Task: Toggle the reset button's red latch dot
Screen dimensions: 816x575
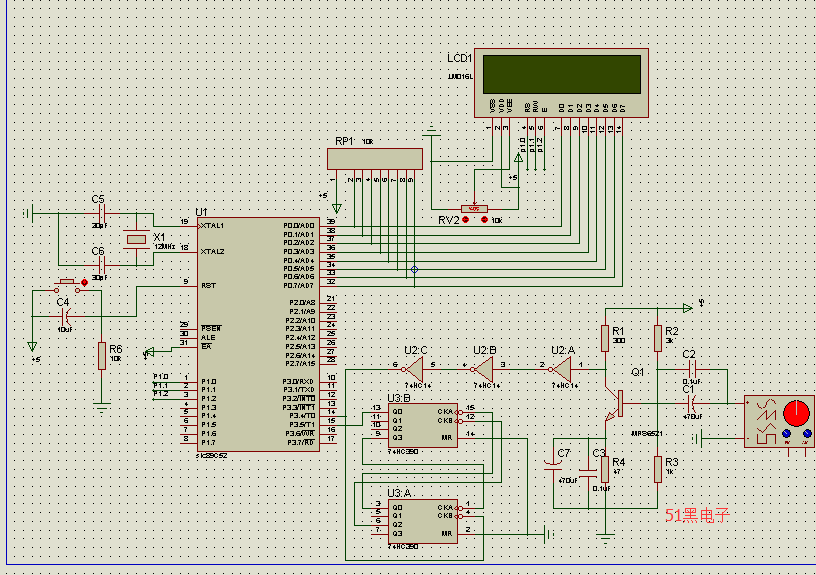Action: [84, 283]
